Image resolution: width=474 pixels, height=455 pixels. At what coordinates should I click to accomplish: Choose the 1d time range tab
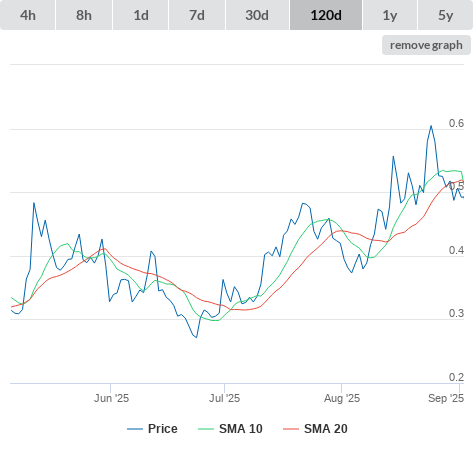click(x=141, y=15)
